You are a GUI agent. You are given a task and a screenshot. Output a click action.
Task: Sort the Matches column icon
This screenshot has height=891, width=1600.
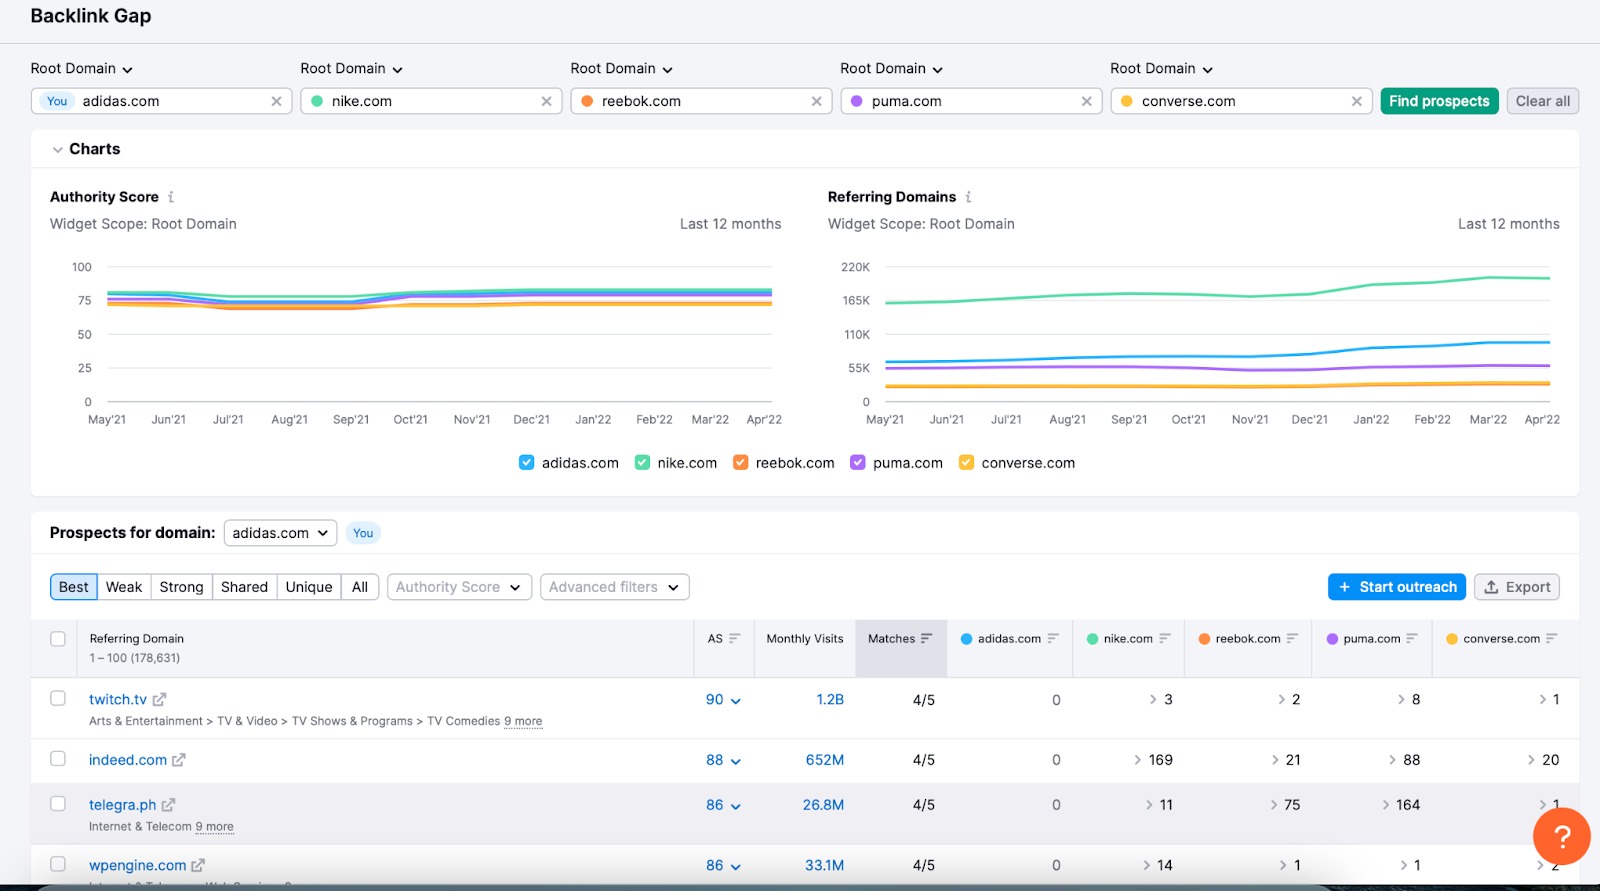pos(927,639)
